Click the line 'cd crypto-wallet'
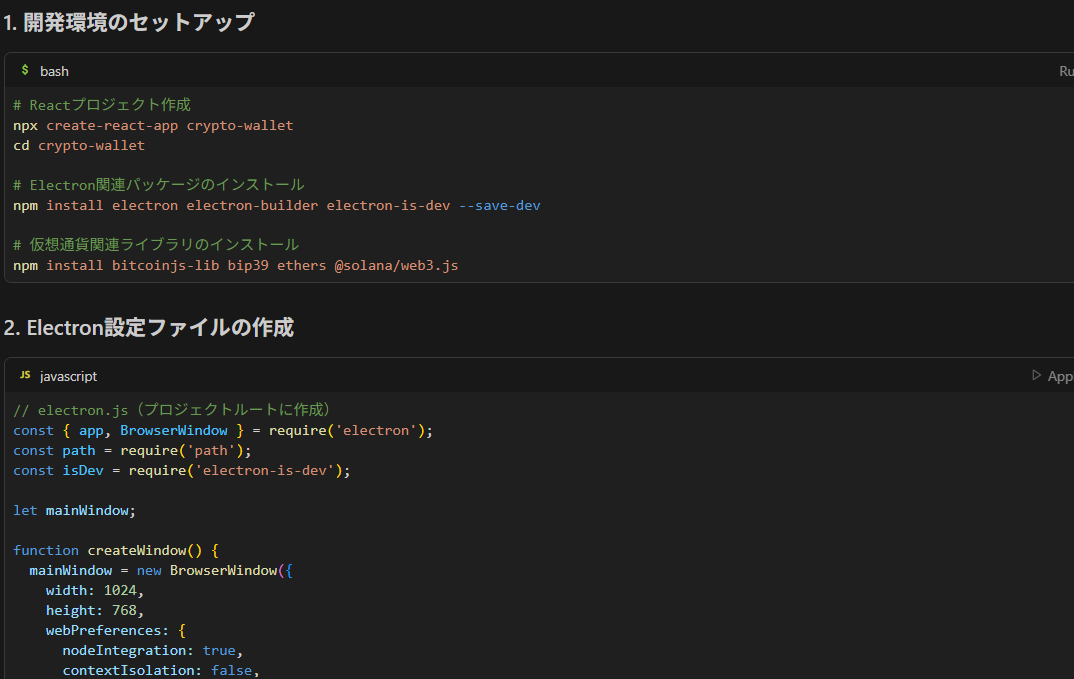1074x679 pixels. pyautogui.click(x=79, y=145)
